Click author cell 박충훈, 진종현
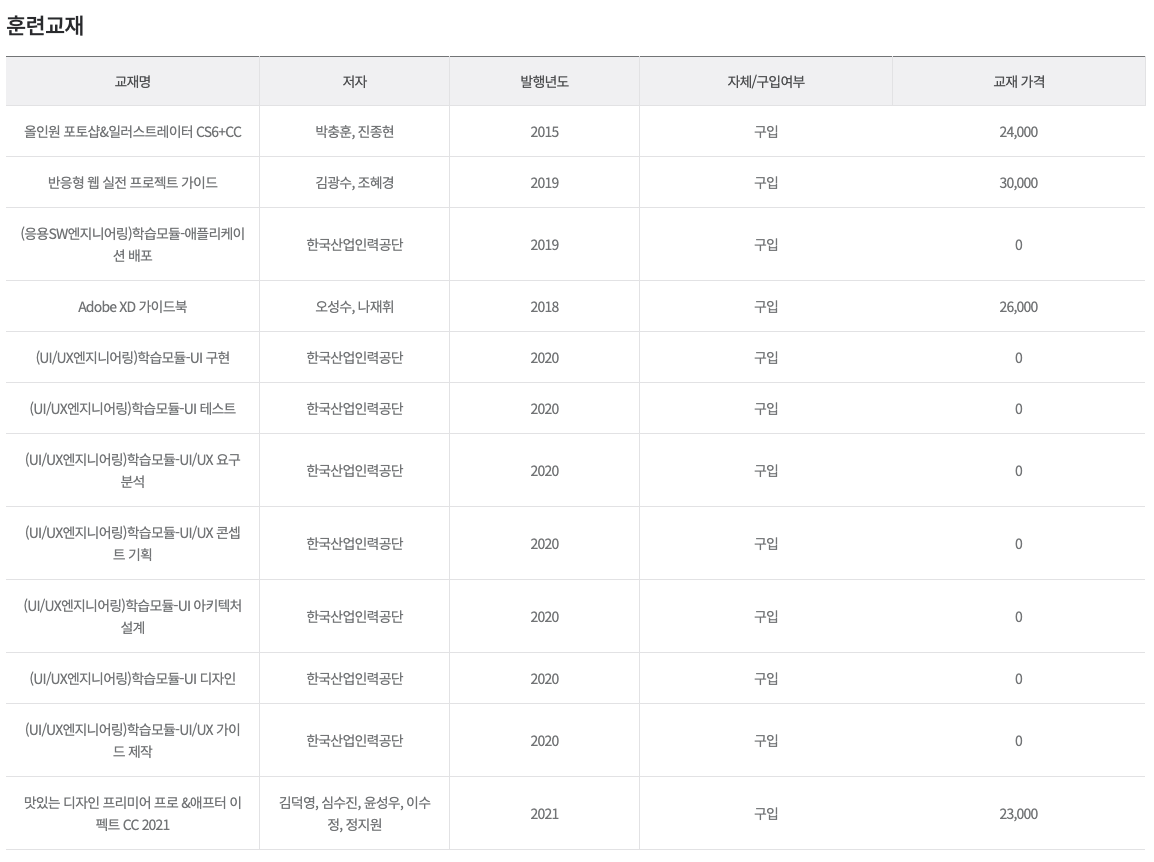The height and width of the screenshot is (862, 1154). point(354,132)
